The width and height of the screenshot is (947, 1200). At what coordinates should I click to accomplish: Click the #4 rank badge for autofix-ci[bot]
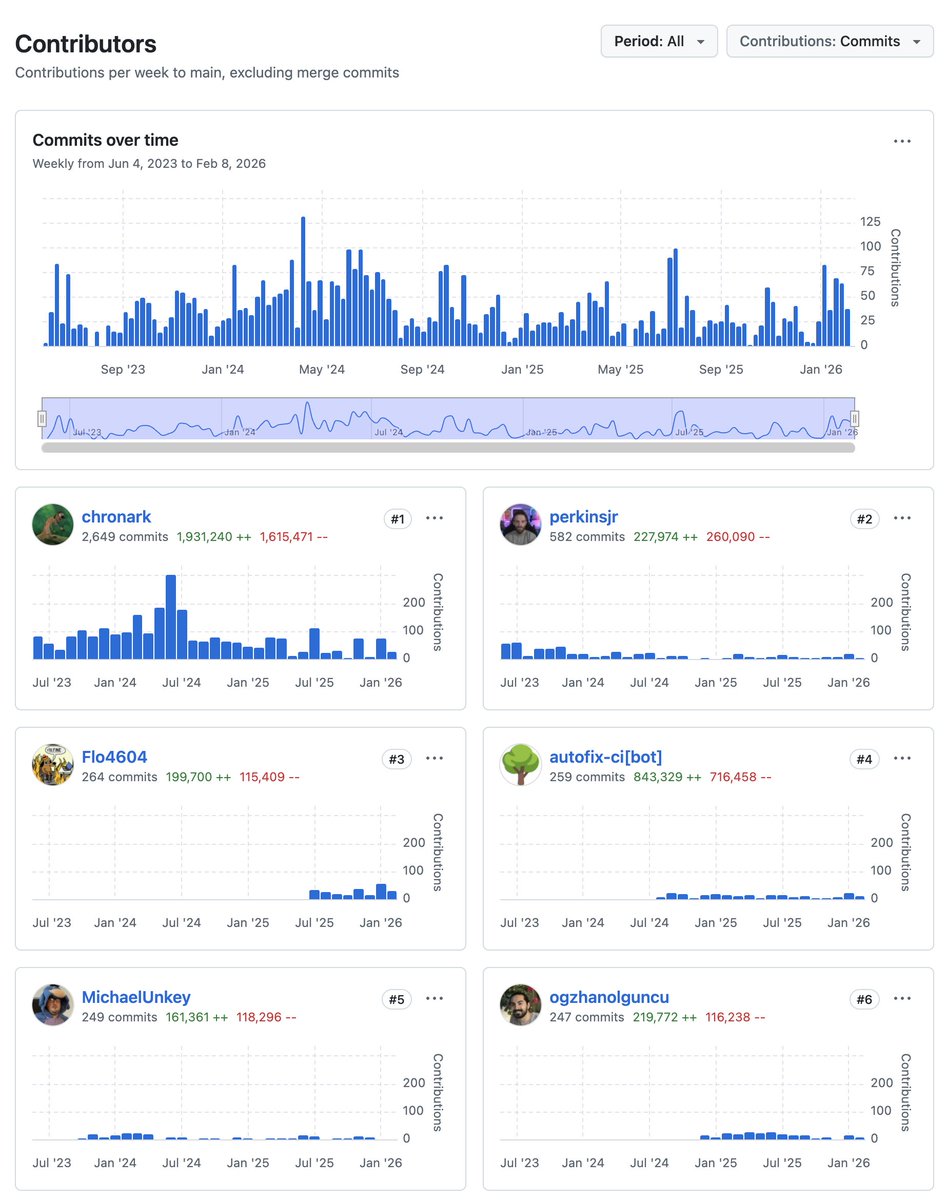coord(864,758)
